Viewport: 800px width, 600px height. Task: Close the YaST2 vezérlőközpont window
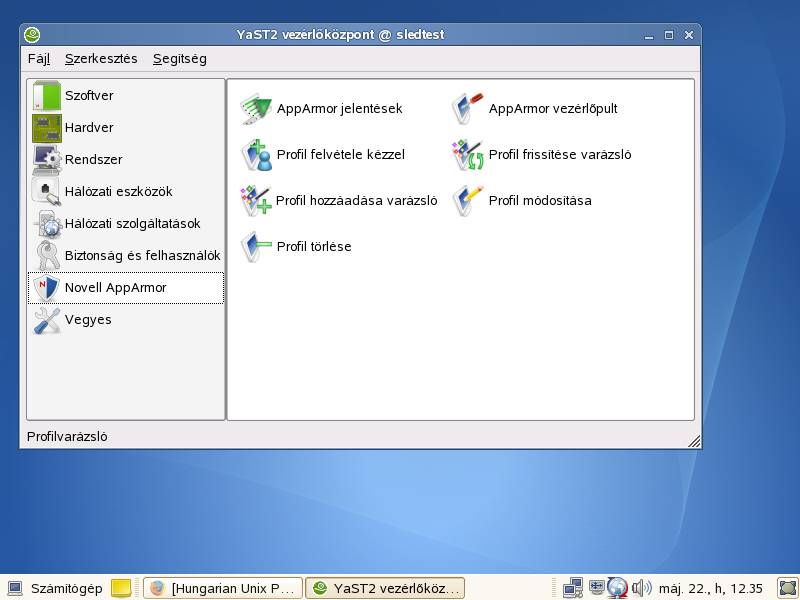click(x=689, y=35)
